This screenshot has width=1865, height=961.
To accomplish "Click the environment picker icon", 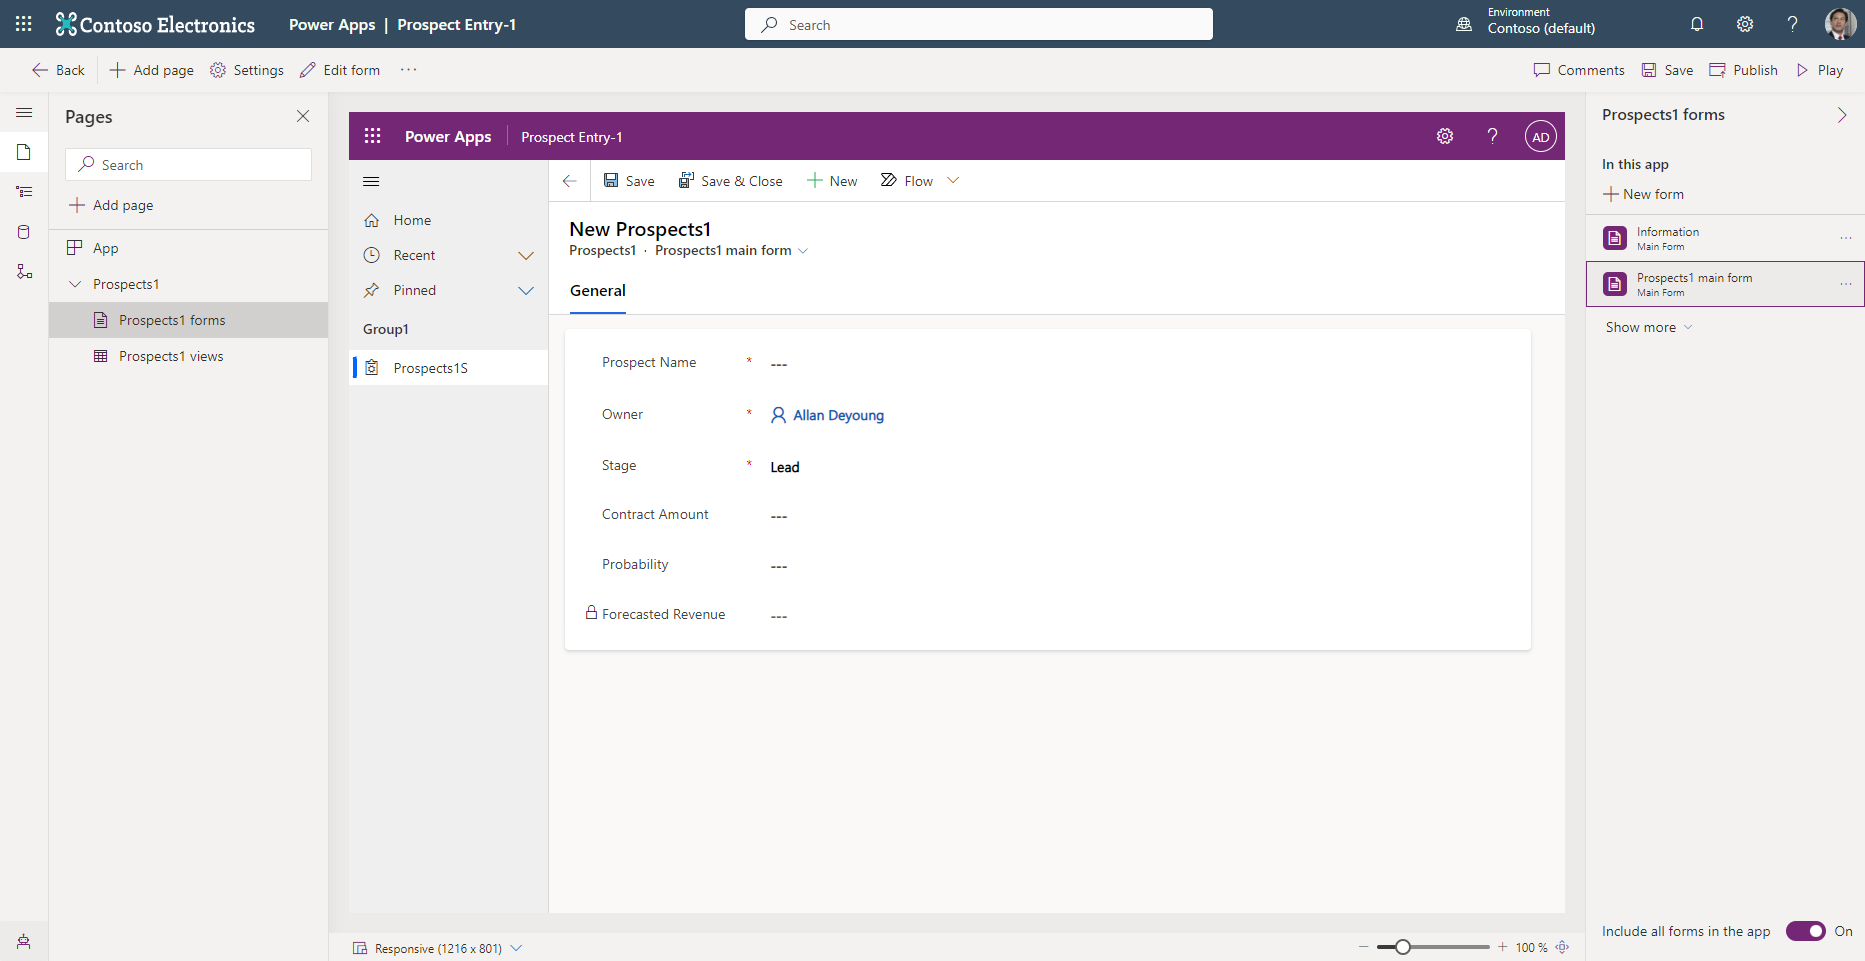I will [x=1464, y=24].
